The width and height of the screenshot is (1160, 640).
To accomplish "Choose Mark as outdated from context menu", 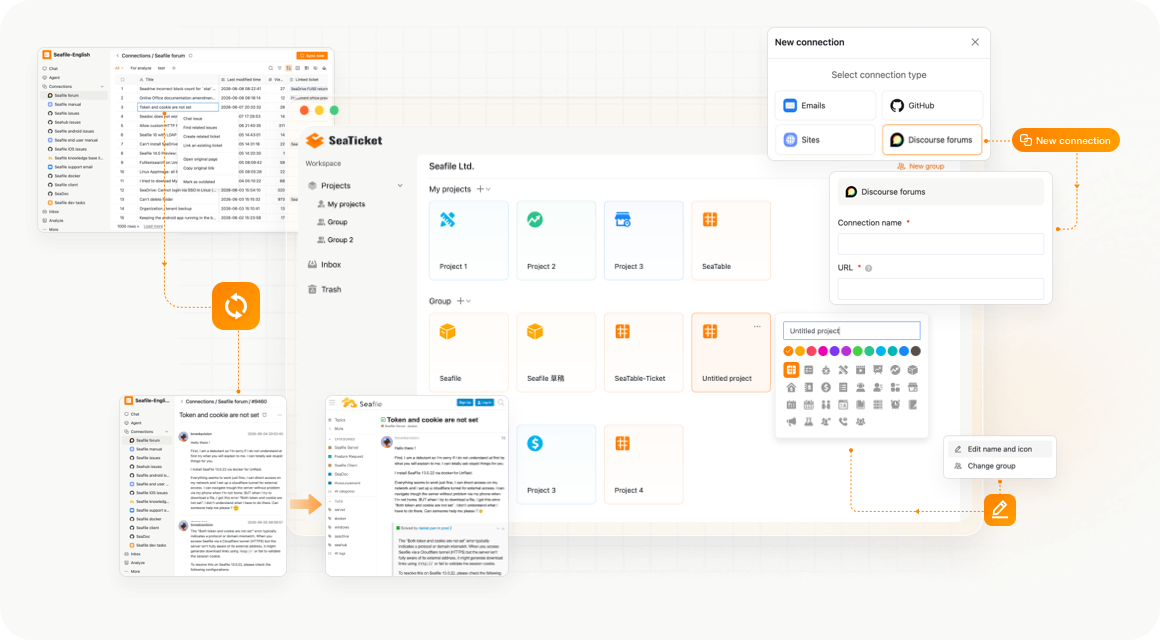I will [x=198, y=181].
